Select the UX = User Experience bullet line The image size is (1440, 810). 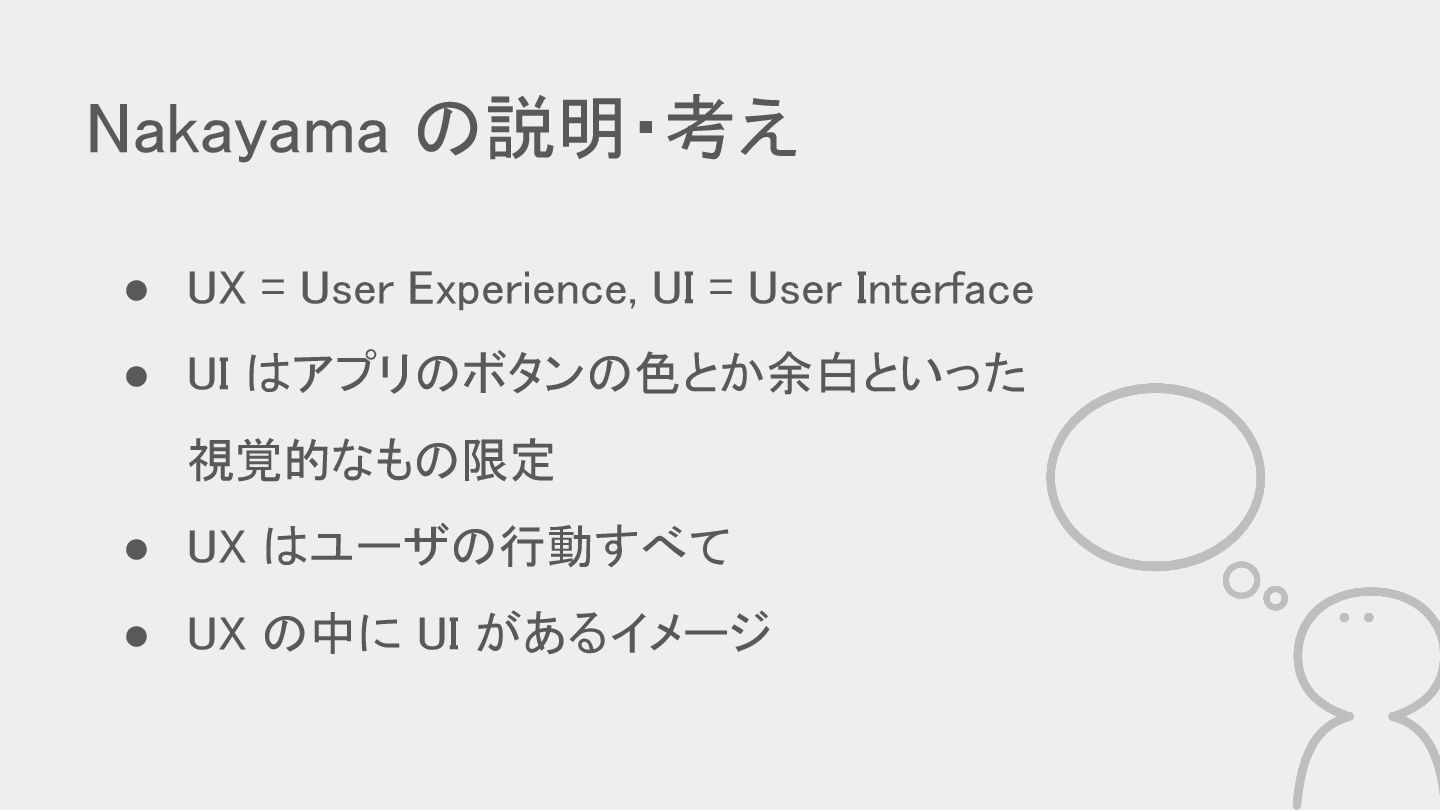(610, 290)
